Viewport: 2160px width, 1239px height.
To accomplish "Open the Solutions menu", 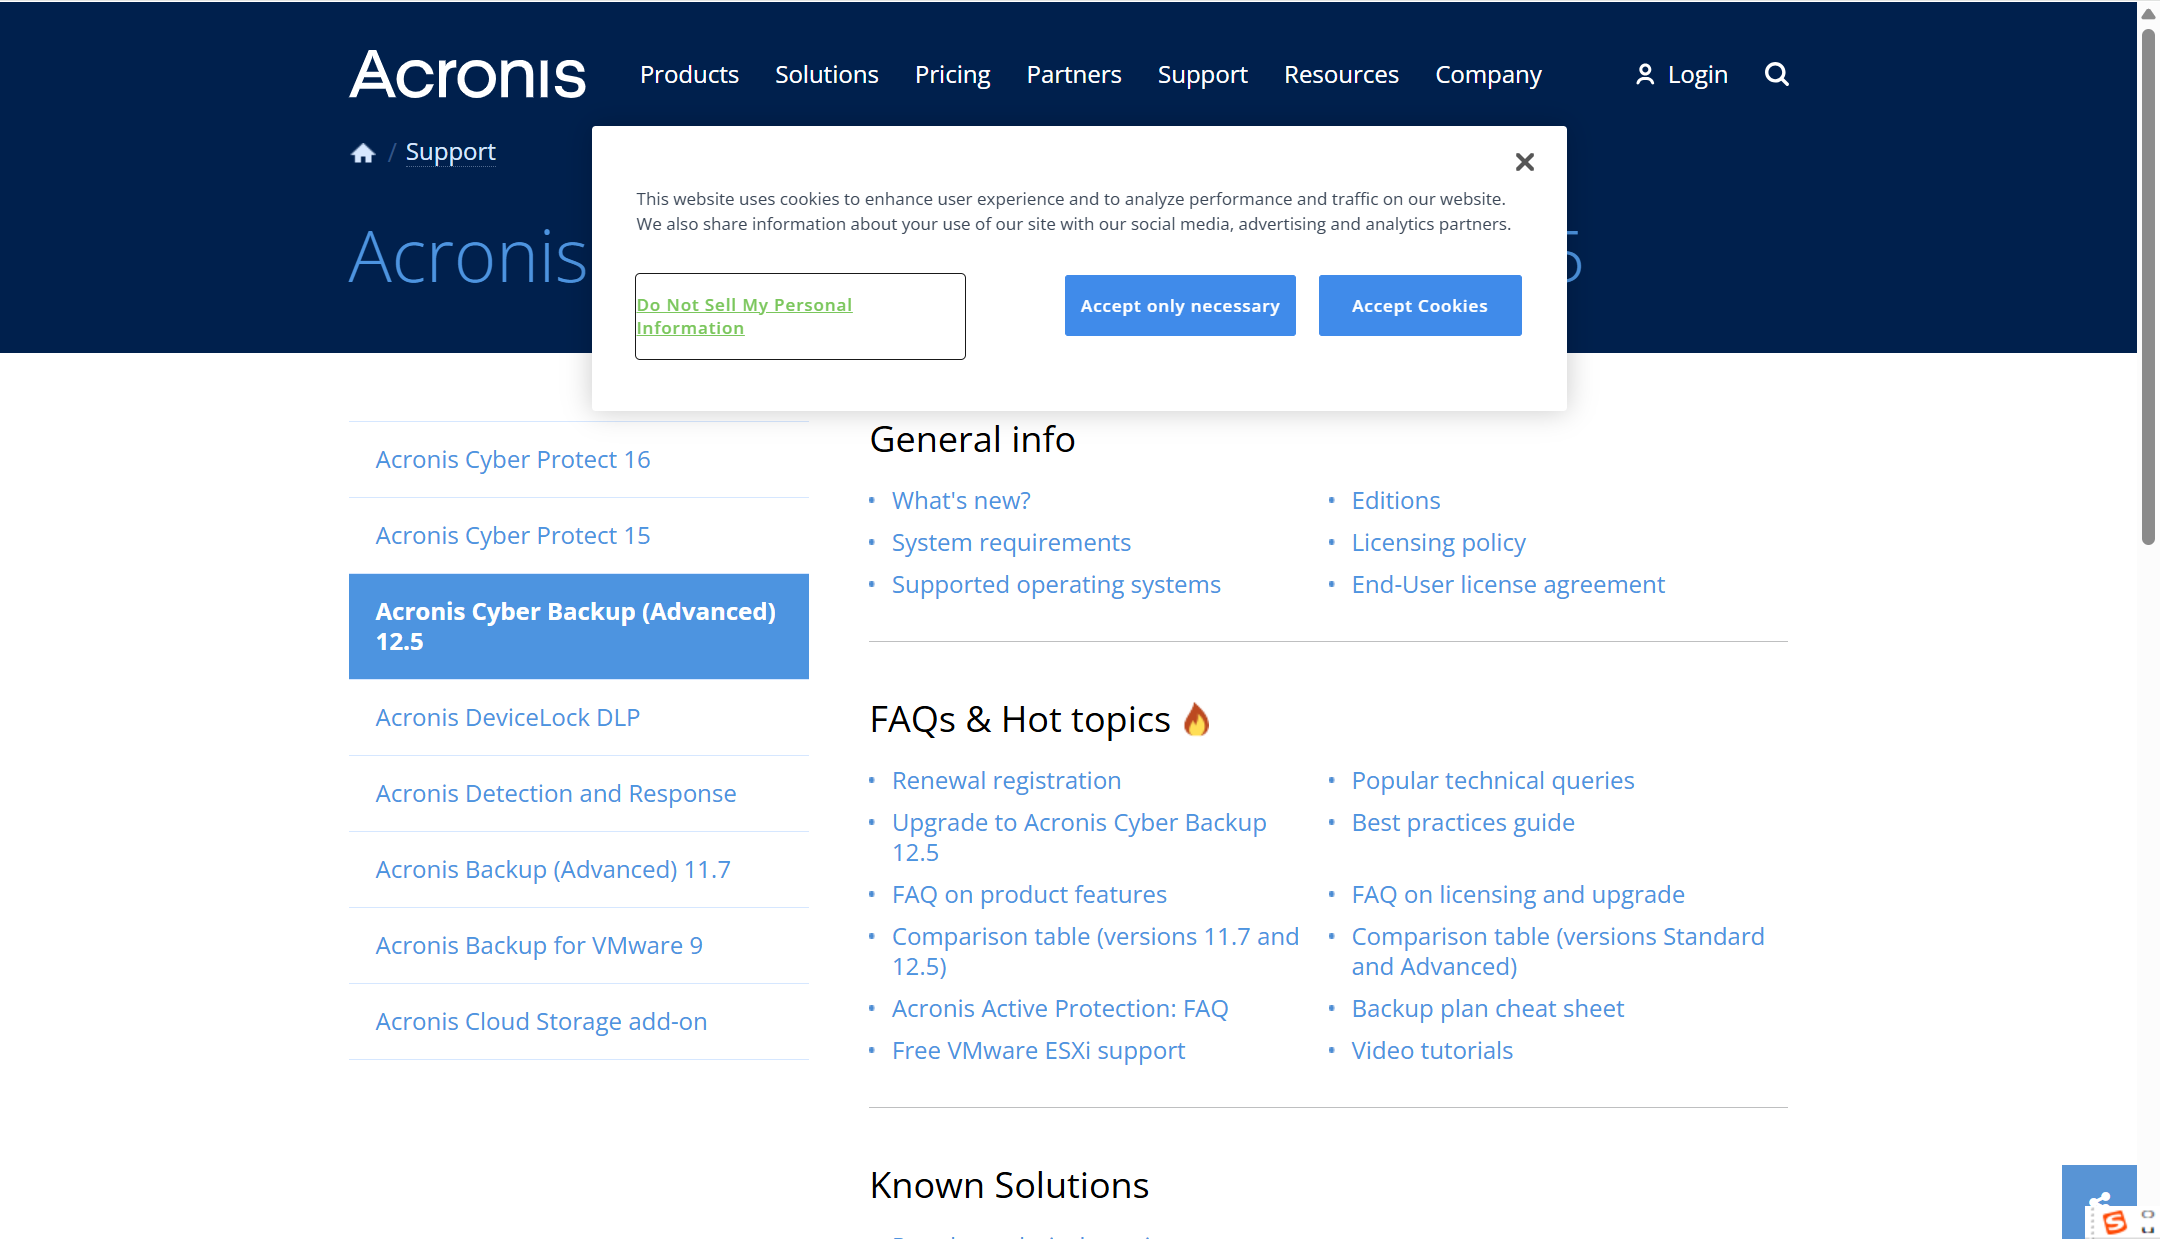I will coord(826,75).
